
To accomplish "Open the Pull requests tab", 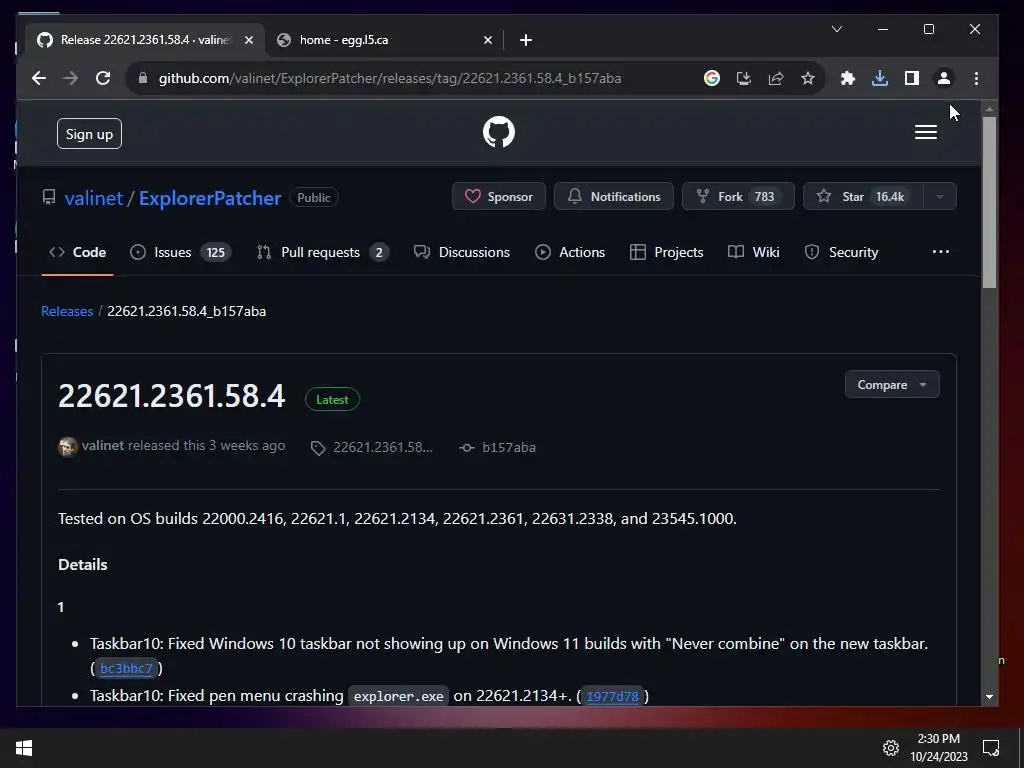I will coord(323,252).
